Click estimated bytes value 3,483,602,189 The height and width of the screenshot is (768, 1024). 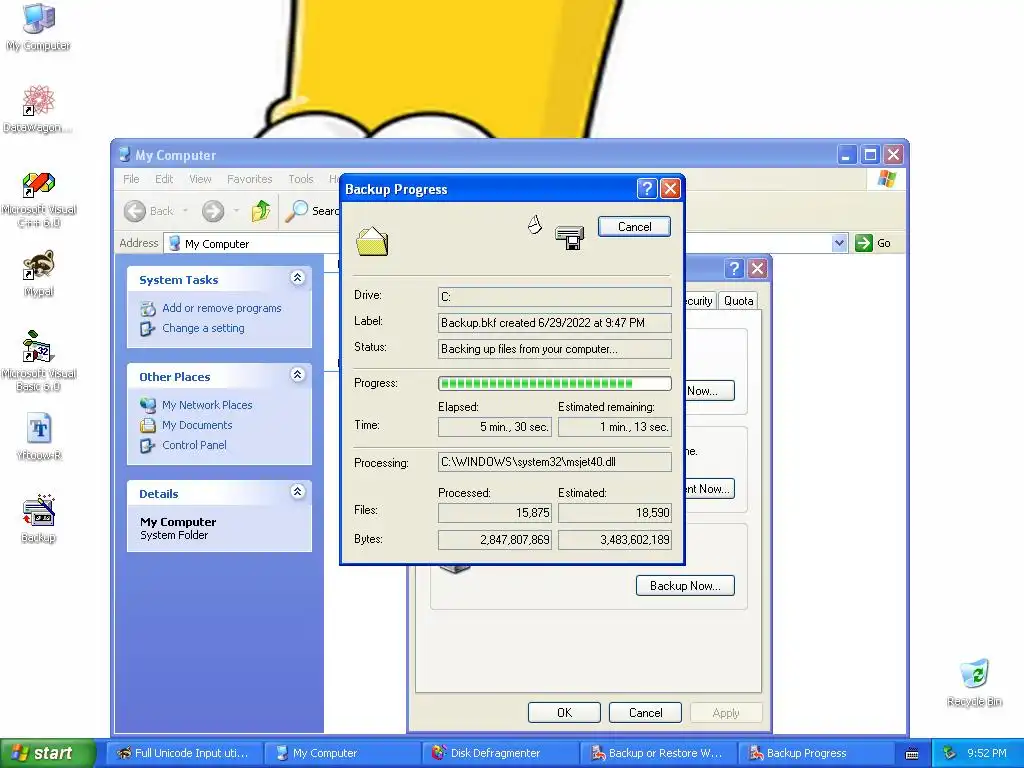tap(615, 540)
